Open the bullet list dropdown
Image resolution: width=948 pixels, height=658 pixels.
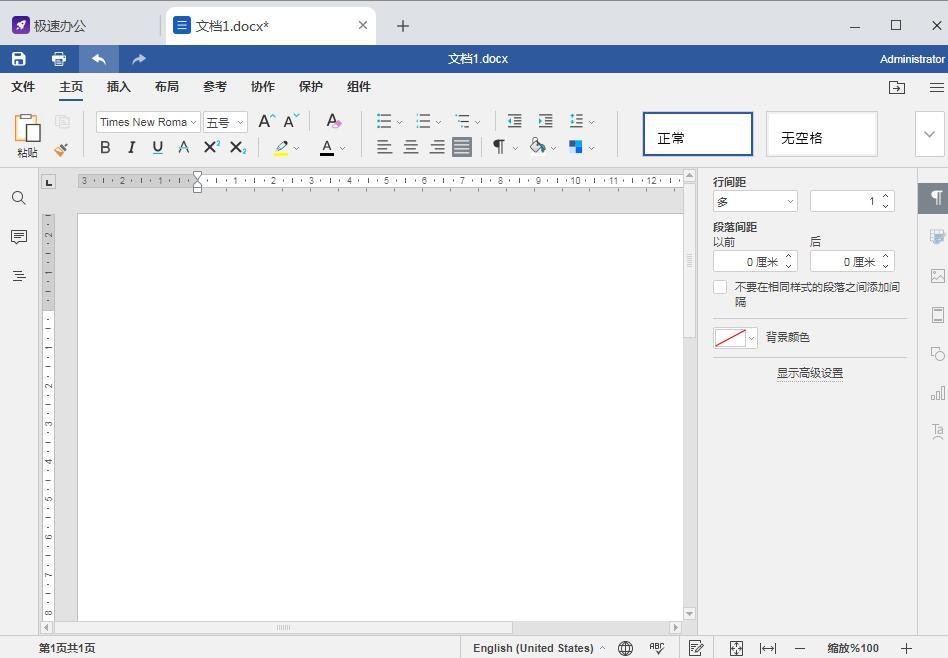pos(398,122)
